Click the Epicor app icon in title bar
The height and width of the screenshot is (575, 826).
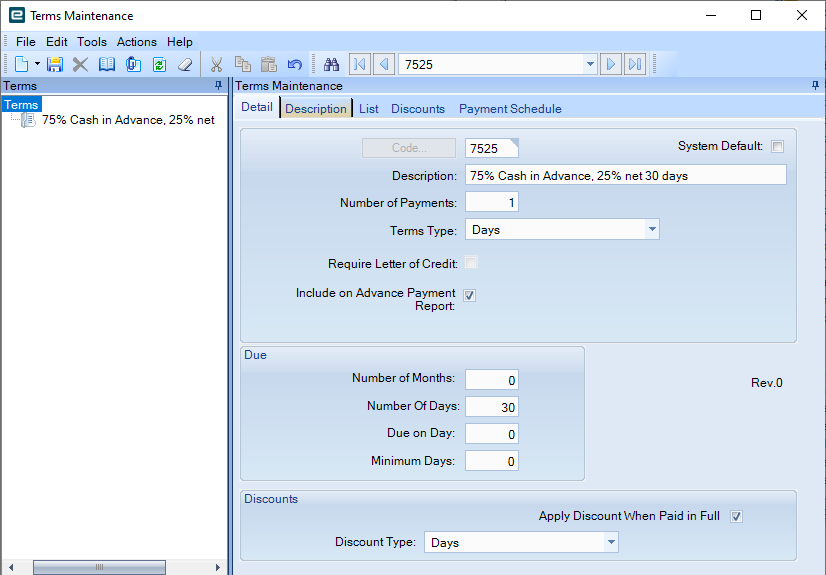(x=17, y=15)
